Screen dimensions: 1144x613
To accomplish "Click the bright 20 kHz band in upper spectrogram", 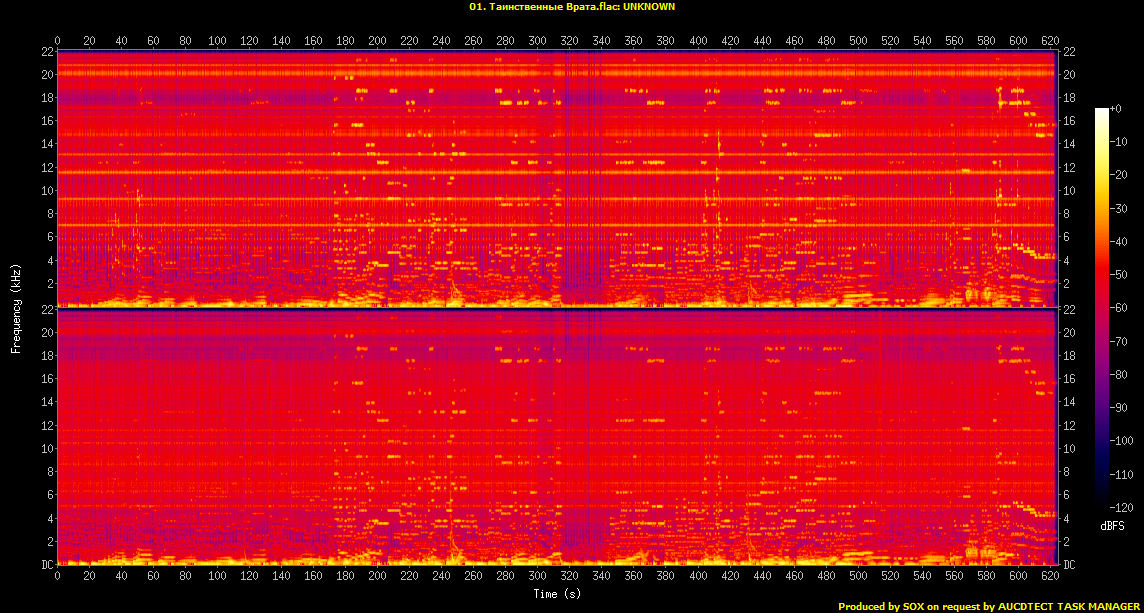I will click(x=500, y=73).
